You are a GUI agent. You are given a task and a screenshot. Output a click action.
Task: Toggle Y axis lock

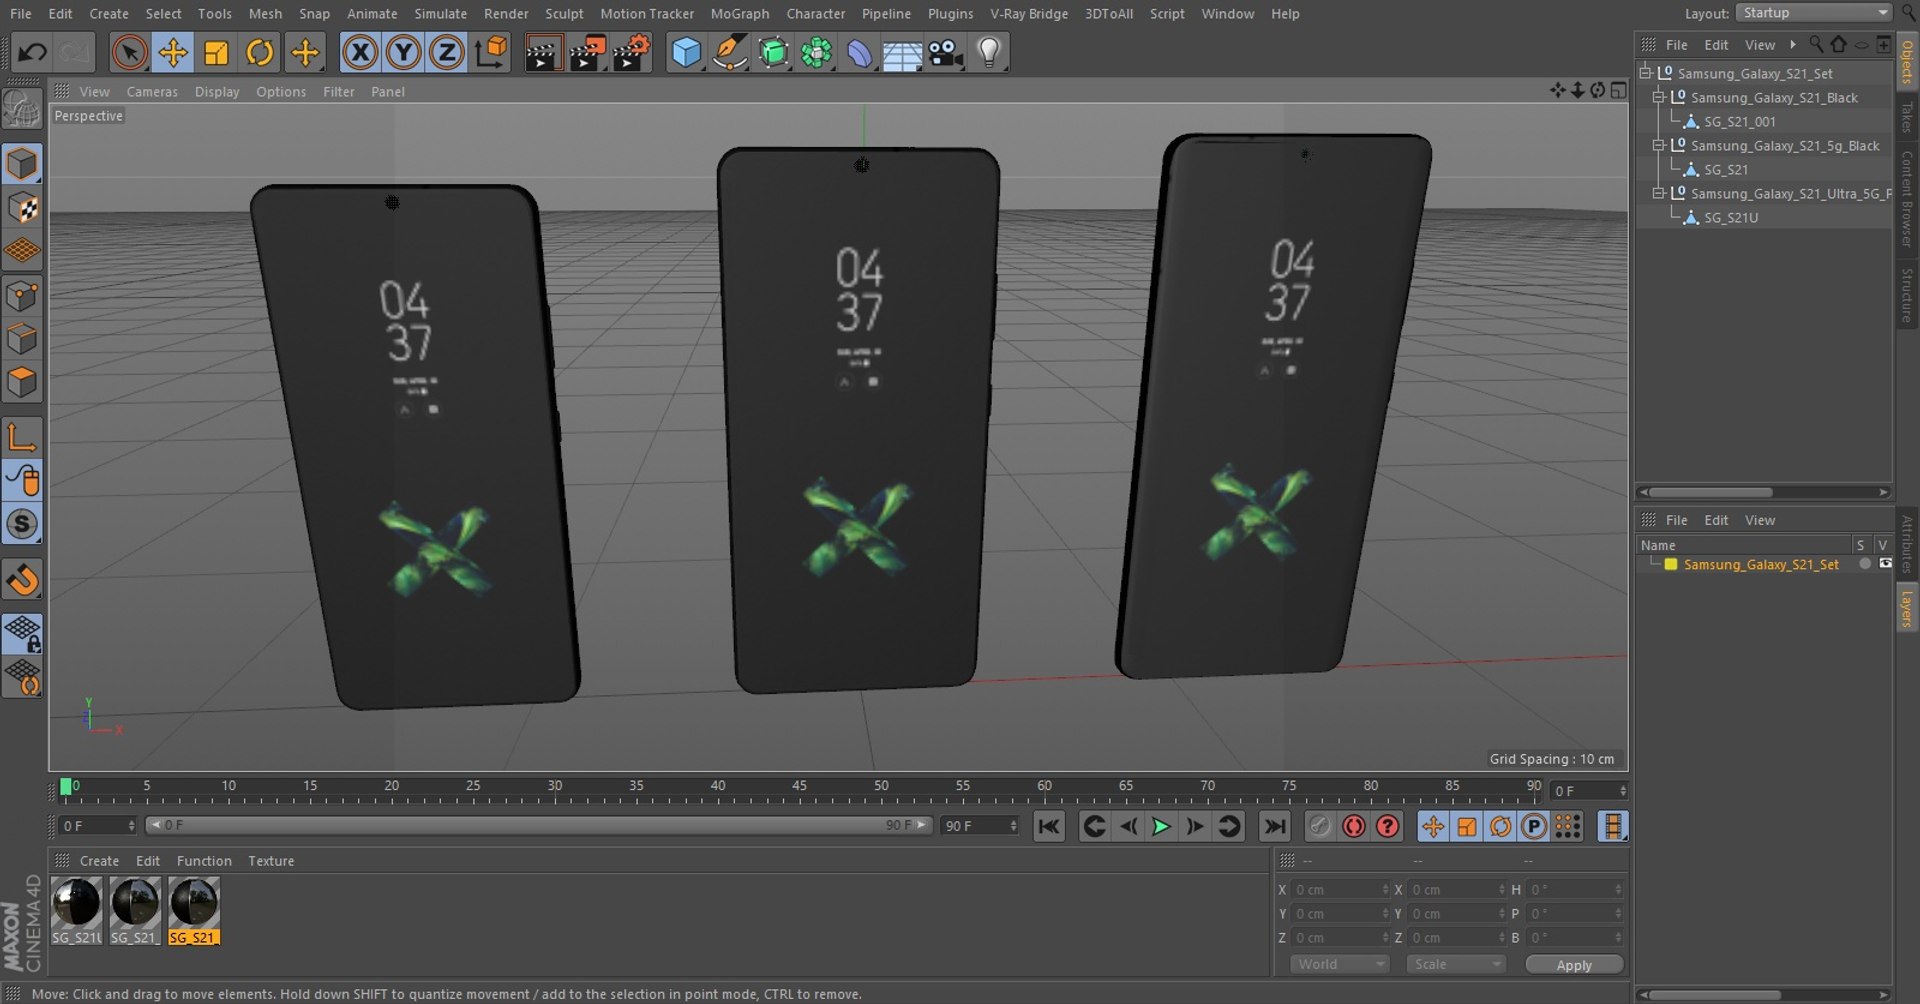point(403,52)
